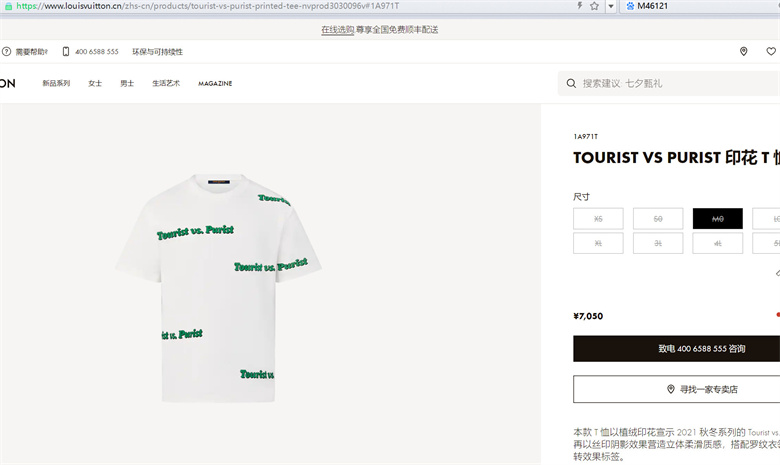Viewport: 780px width, 465px height.
Task: Open the 新品系列 menu
Action: tap(56, 84)
